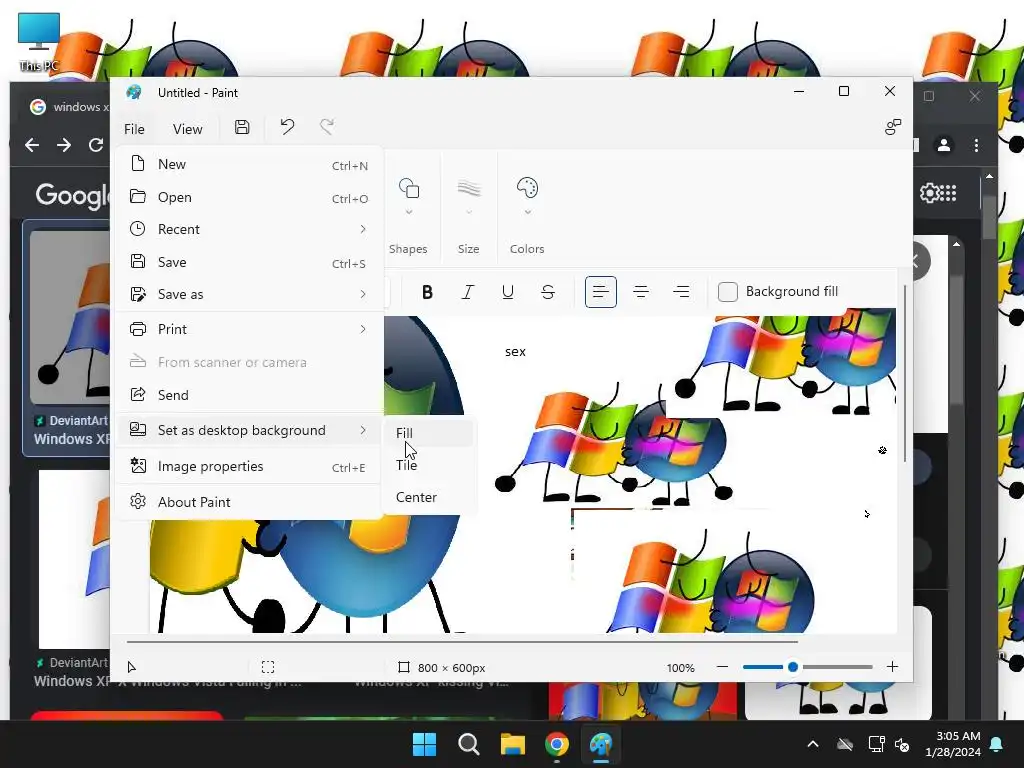Open the Windows Start button
Screen dimensions: 1024x768
[424, 744]
